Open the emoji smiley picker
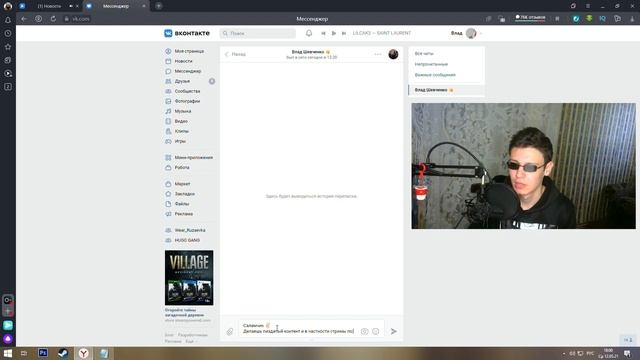 [x=376, y=331]
